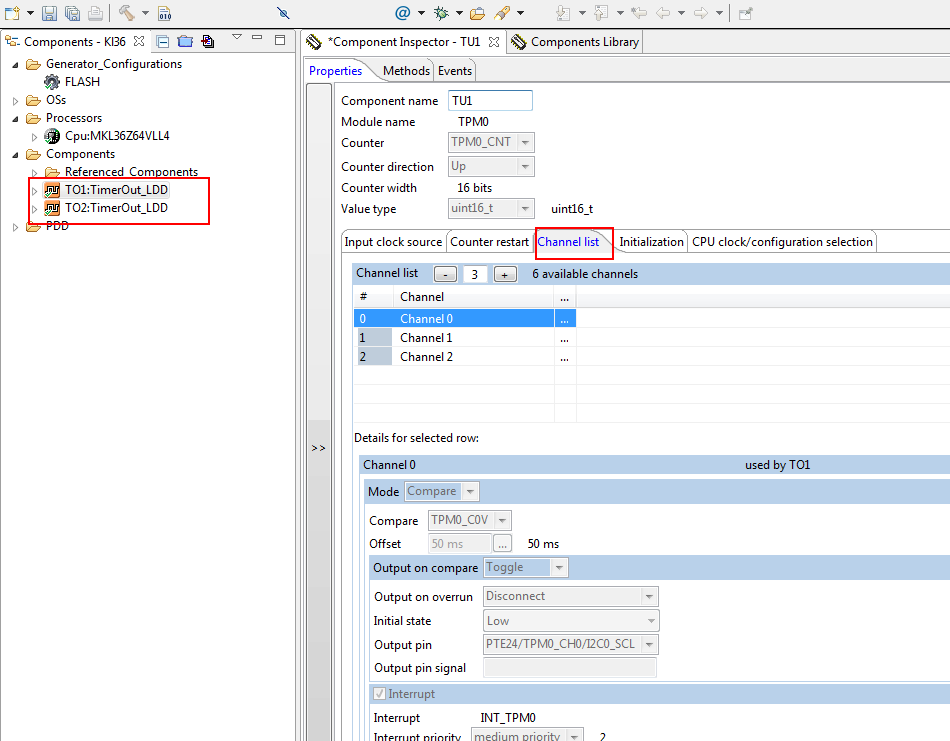
Task: Click the Back navigation arrow icon
Action: click(663, 13)
